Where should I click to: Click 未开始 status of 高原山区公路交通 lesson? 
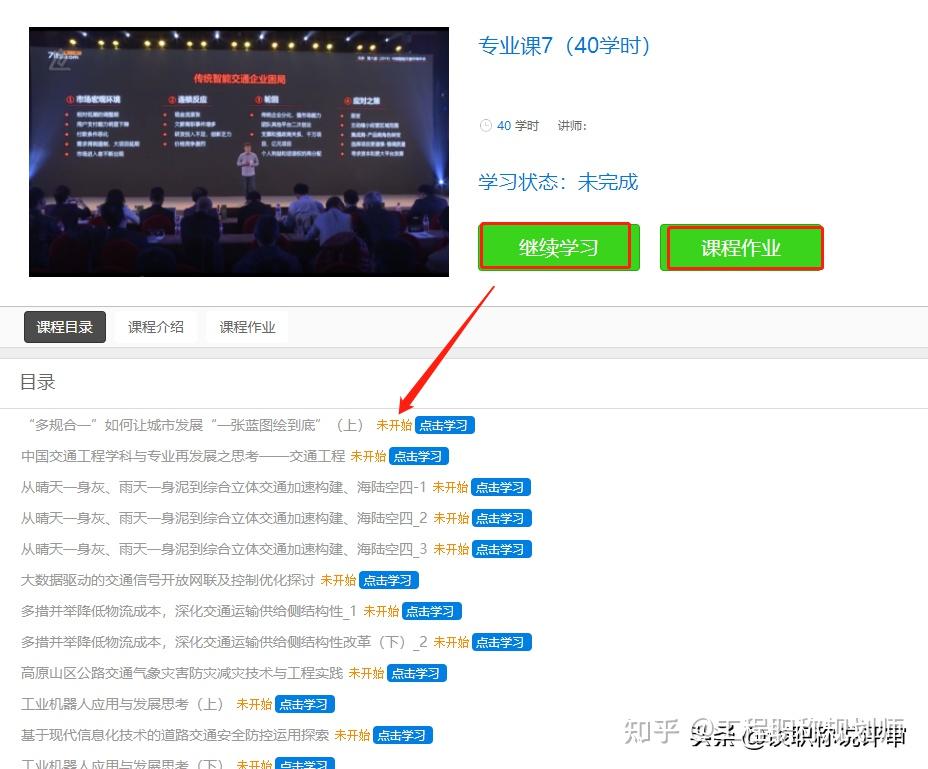366,673
